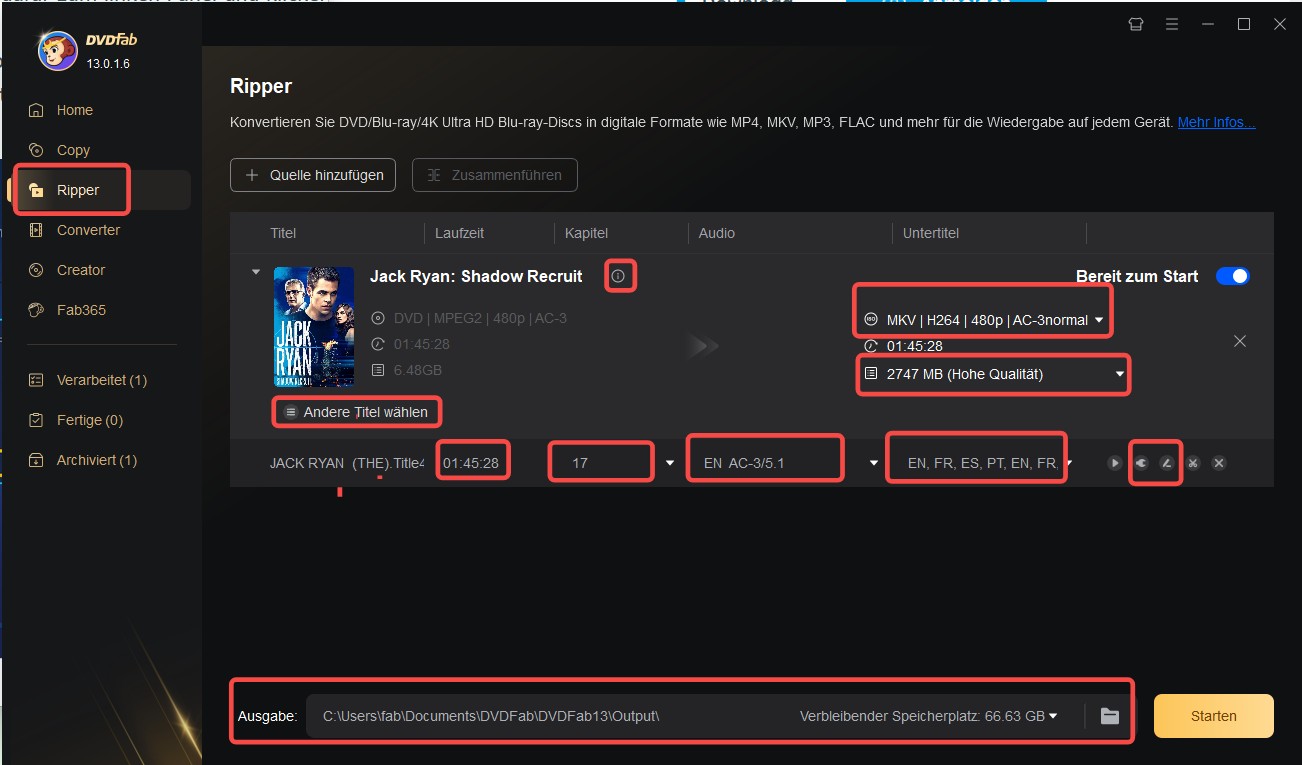Preview title with the play icon

(x=1114, y=463)
